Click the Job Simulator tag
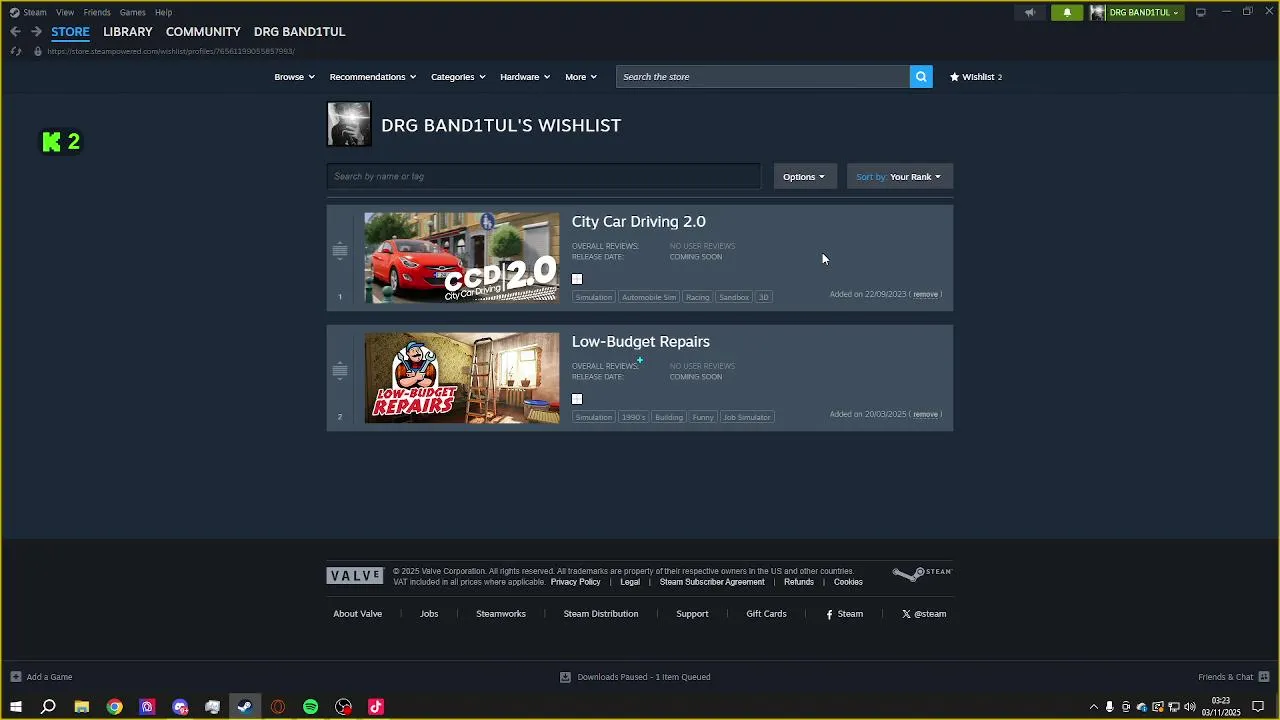Screen dimensions: 1280x720 coord(747,417)
